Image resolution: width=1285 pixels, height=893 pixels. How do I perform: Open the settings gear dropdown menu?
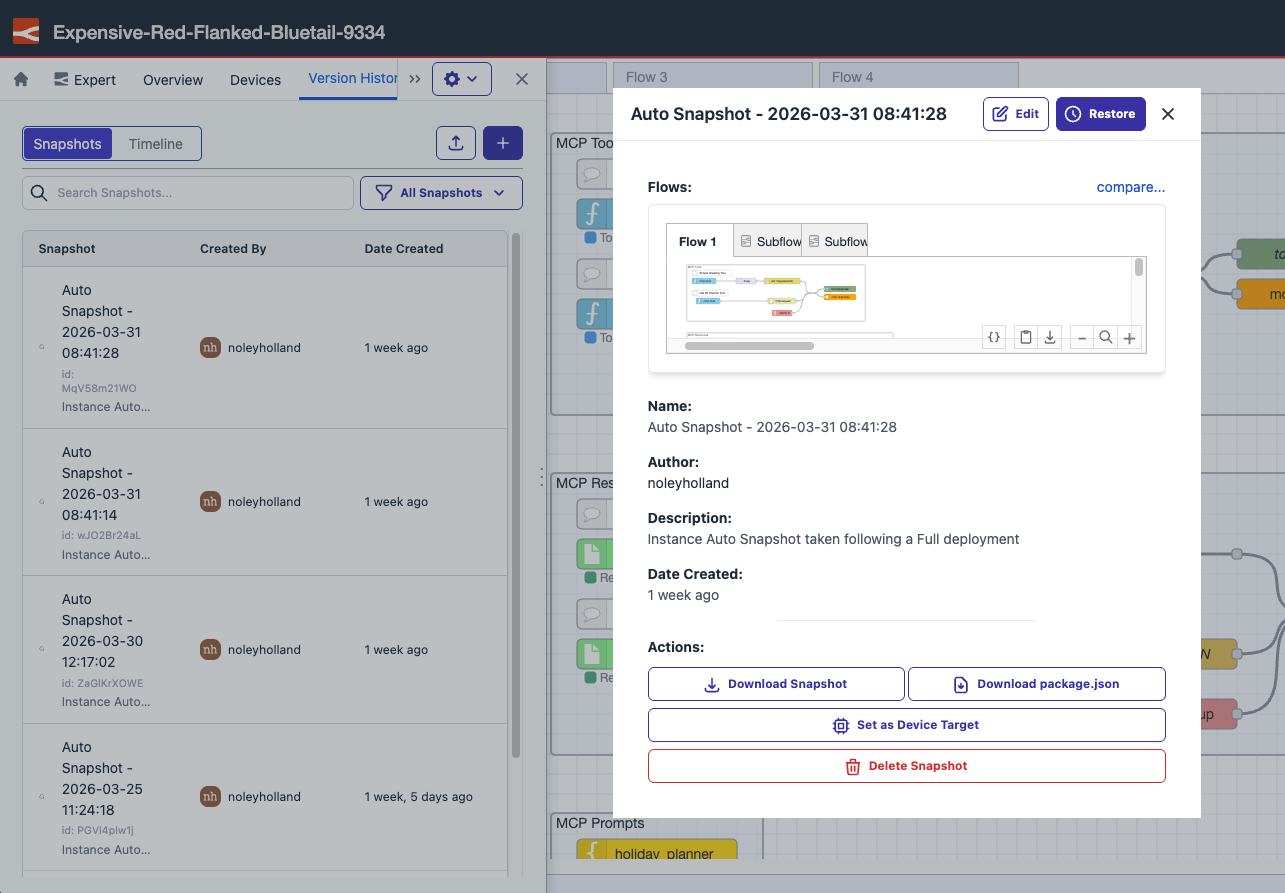[x=462, y=78]
